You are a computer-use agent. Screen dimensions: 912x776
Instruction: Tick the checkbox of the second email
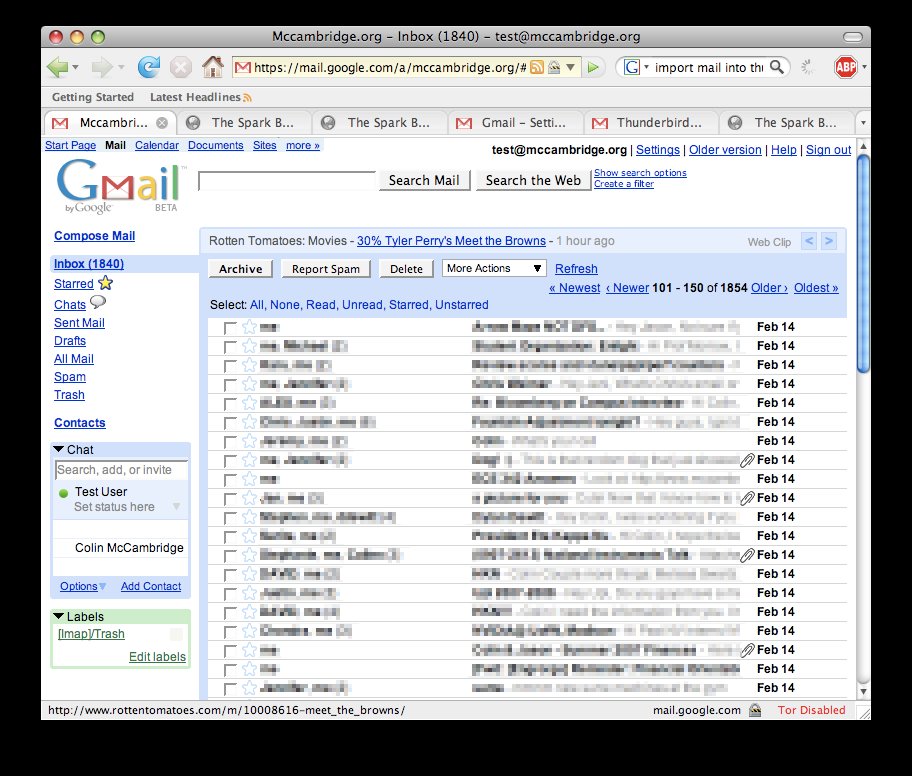[230, 347]
